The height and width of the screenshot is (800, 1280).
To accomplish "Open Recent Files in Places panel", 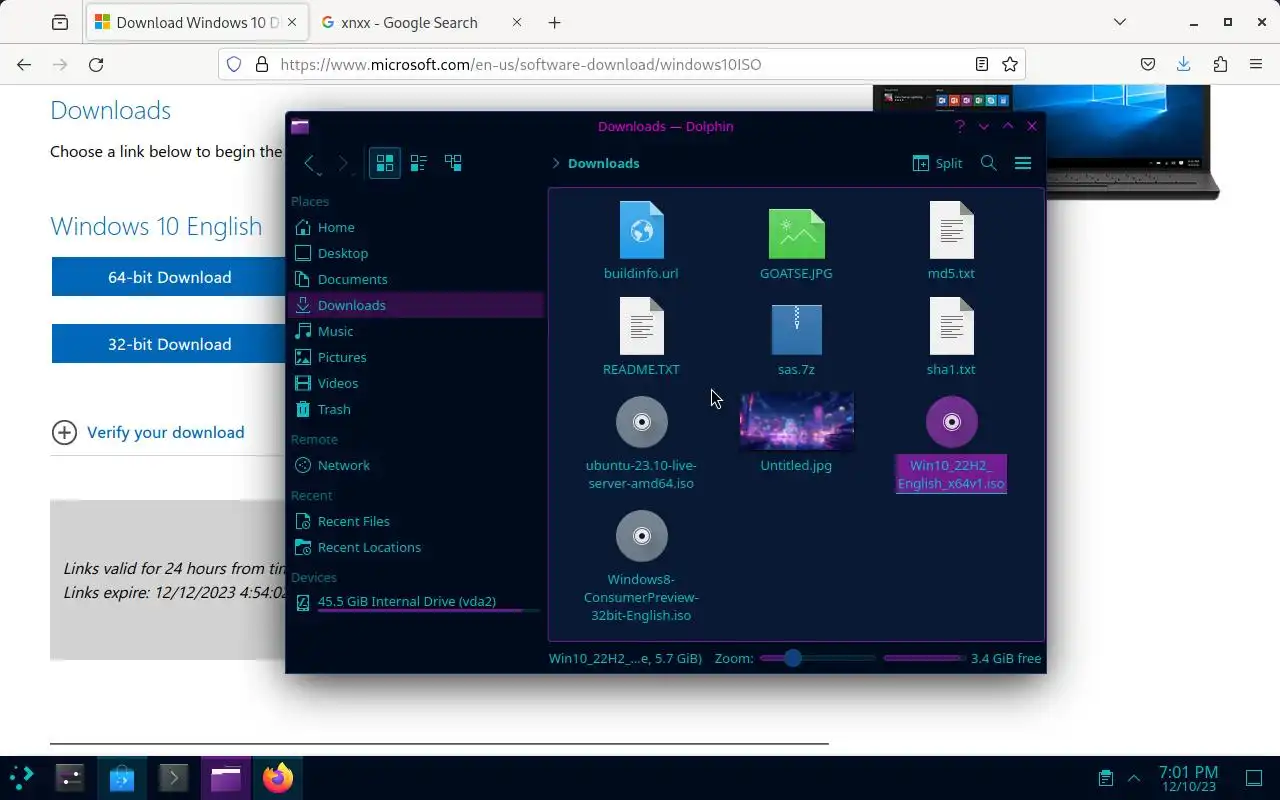I will (x=416, y=521).
